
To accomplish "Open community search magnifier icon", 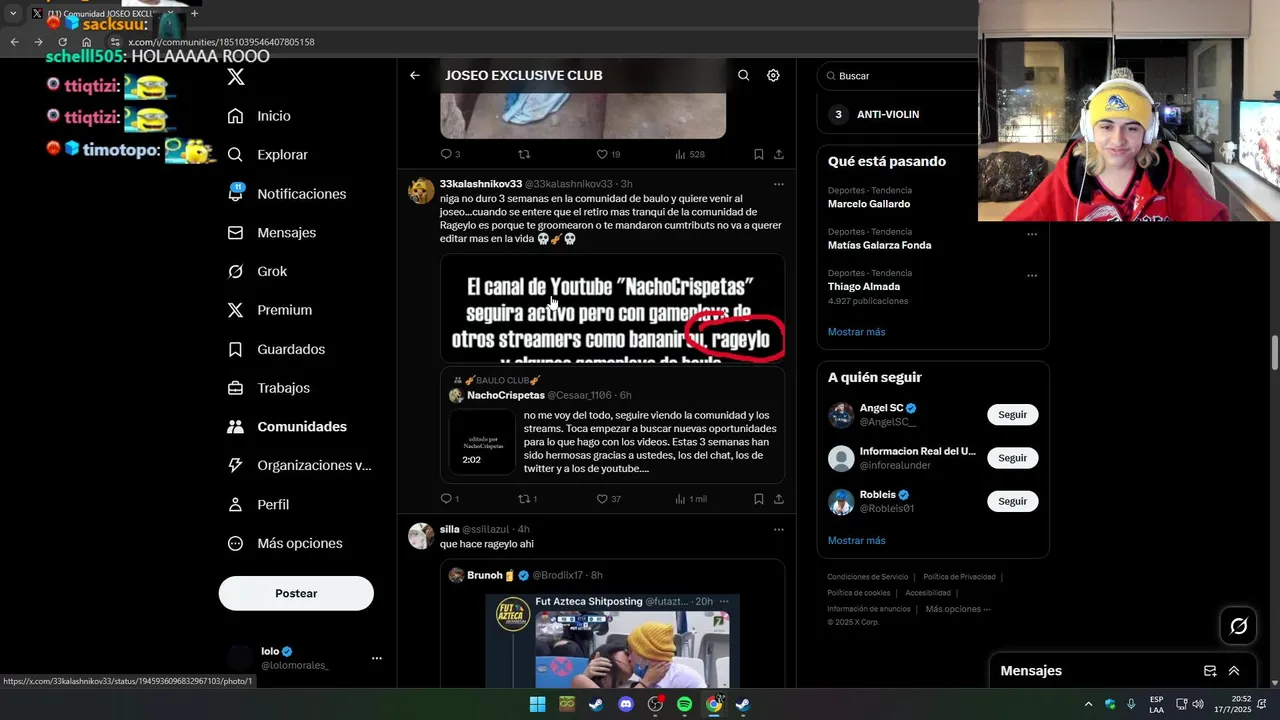I will click(743, 75).
